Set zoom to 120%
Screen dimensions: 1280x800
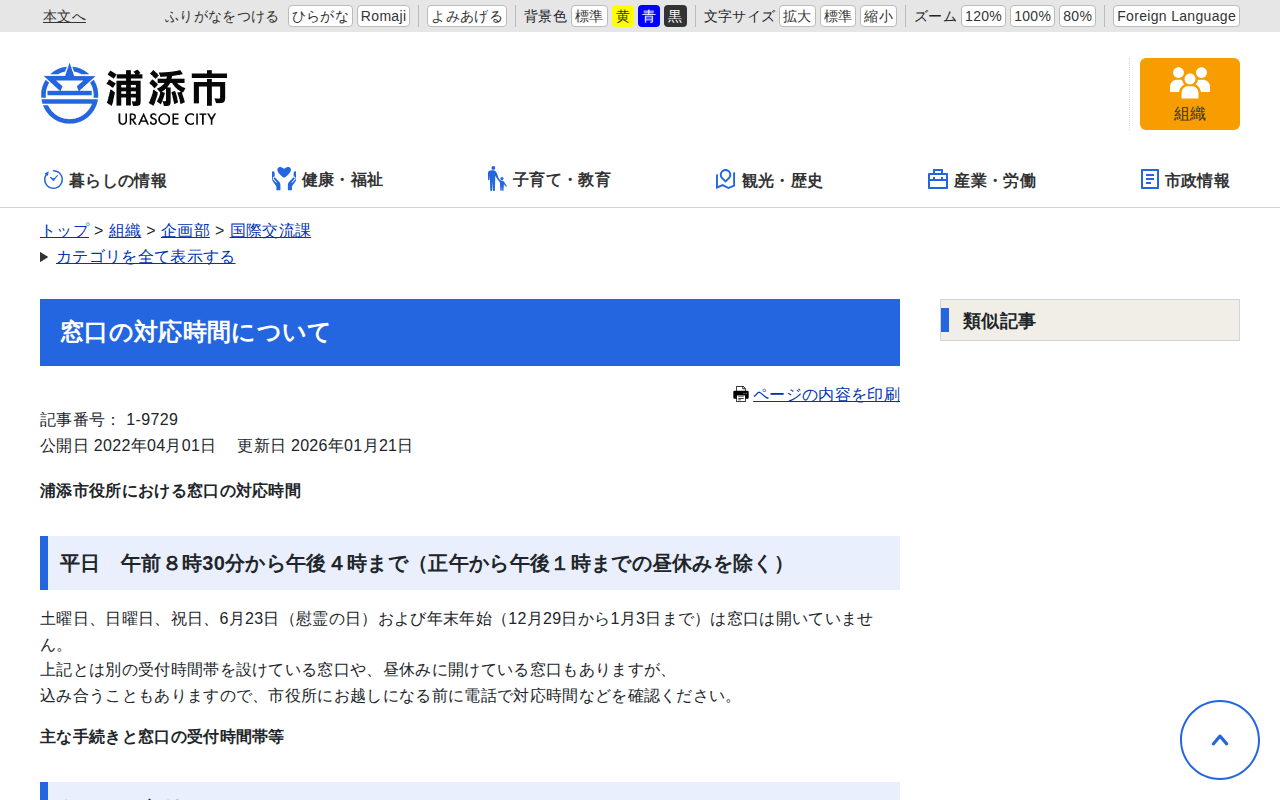coord(983,16)
